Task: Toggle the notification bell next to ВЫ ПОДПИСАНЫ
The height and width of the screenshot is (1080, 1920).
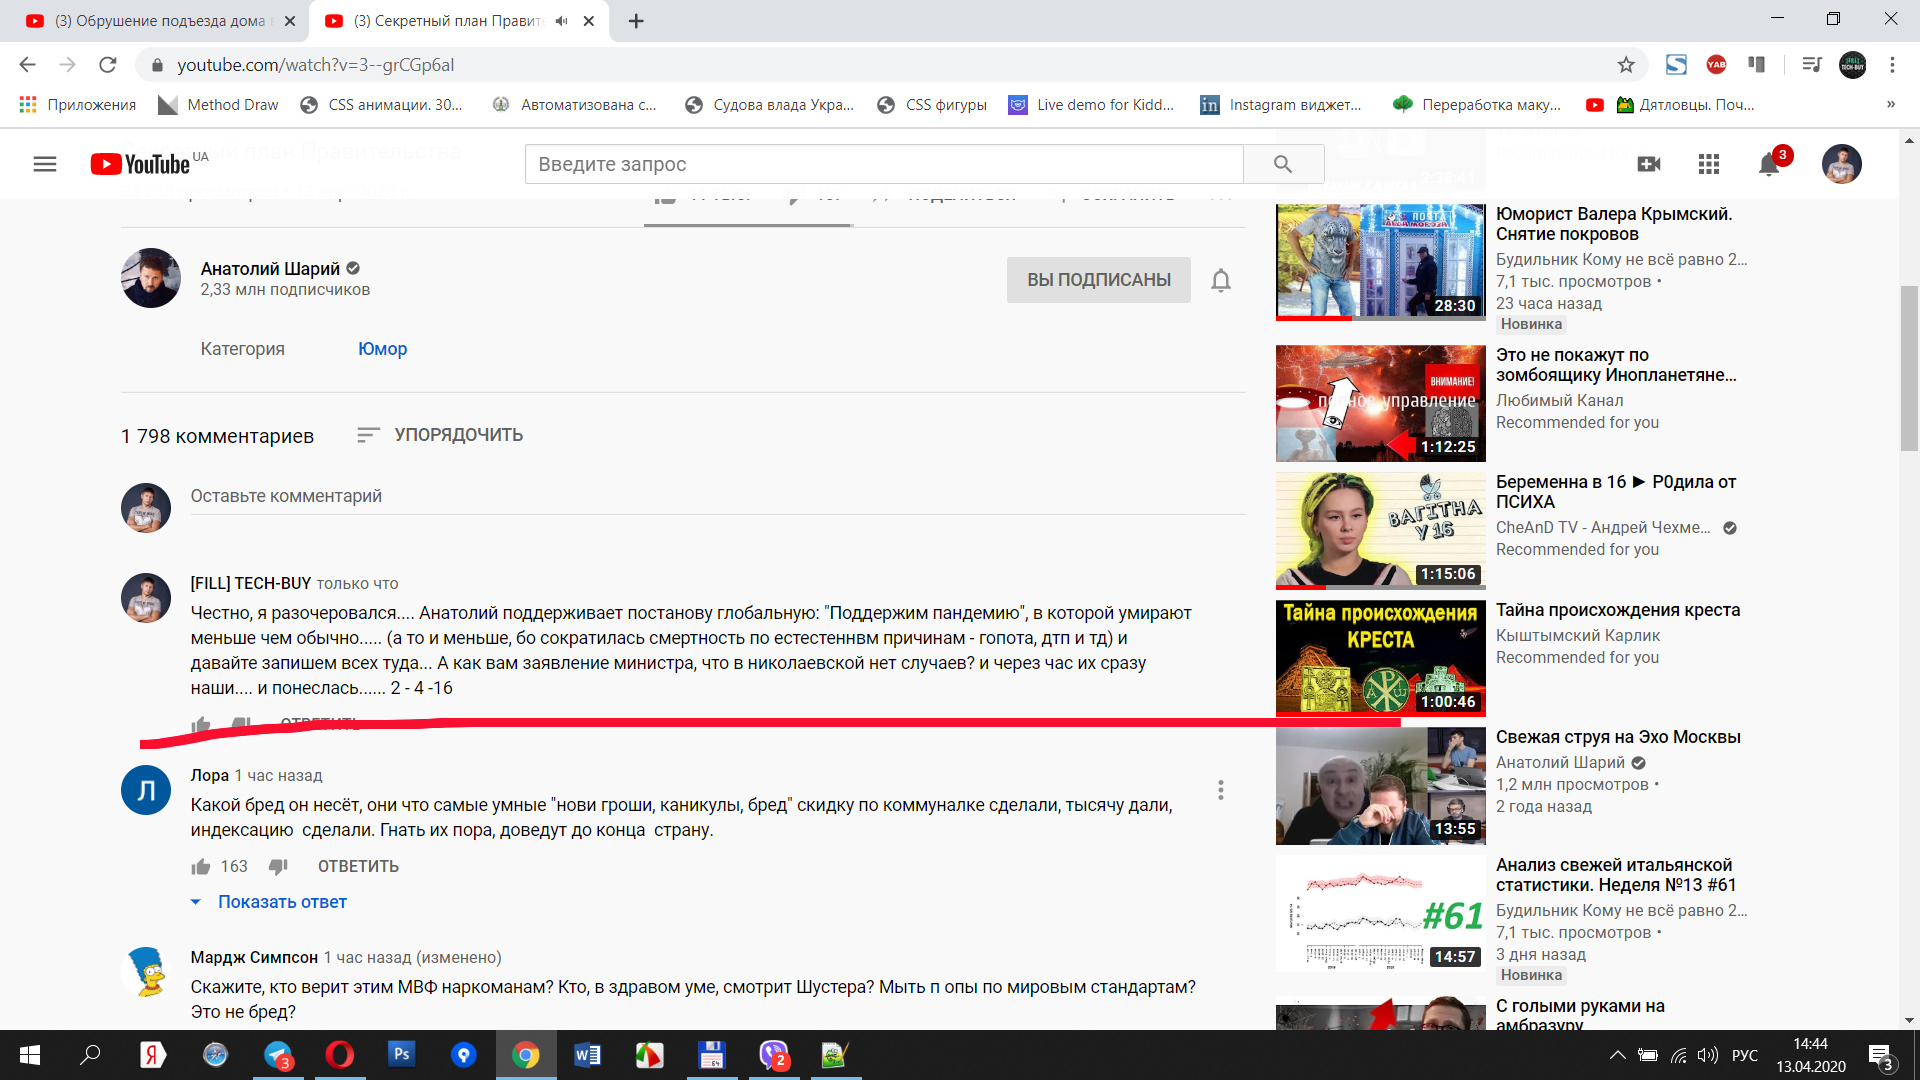Action: [x=1220, y=280]
